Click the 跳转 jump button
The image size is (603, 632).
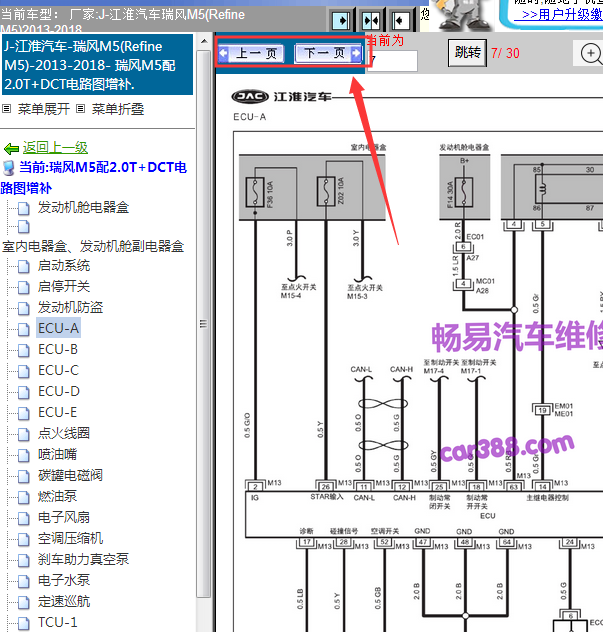point(468,53)
